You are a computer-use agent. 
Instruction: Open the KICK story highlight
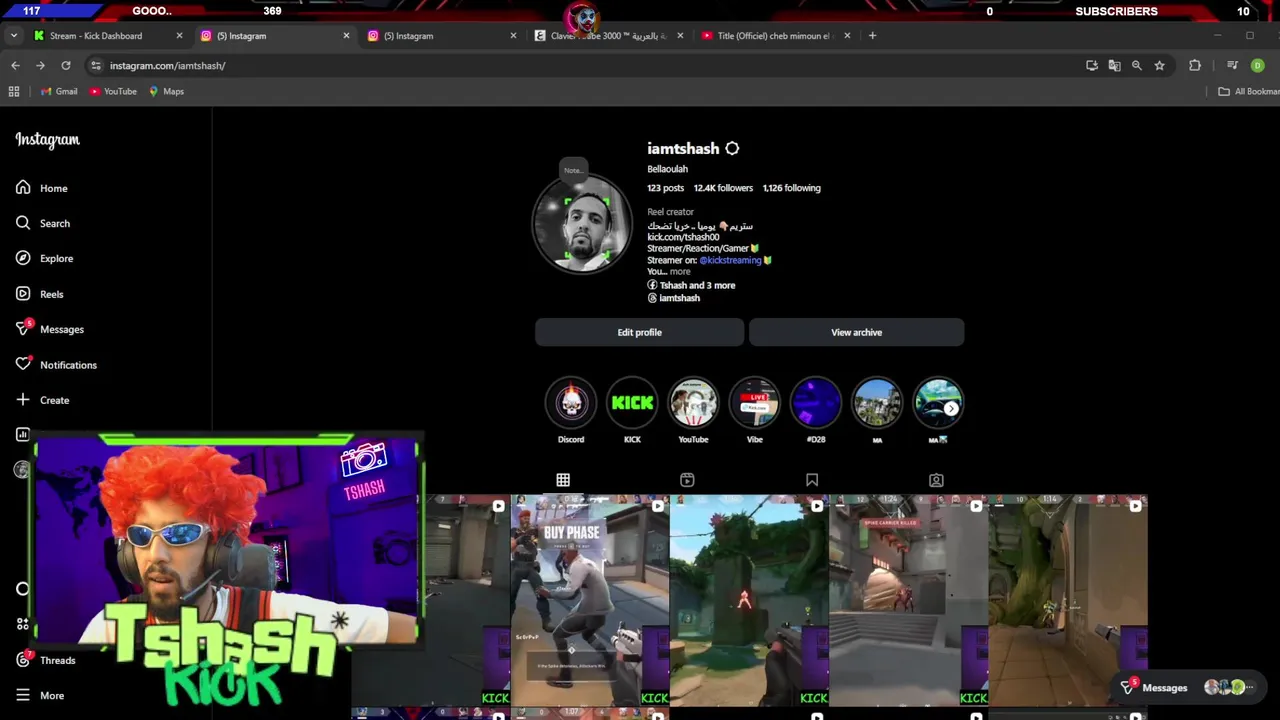tap(632, 403)
